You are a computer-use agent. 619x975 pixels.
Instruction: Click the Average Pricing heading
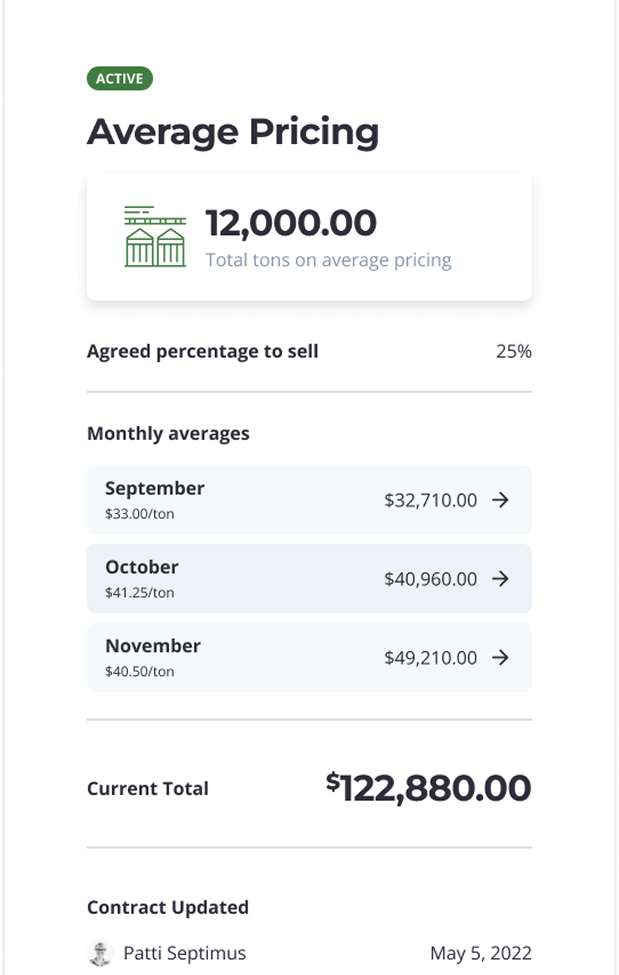click(x=233, y=132)
